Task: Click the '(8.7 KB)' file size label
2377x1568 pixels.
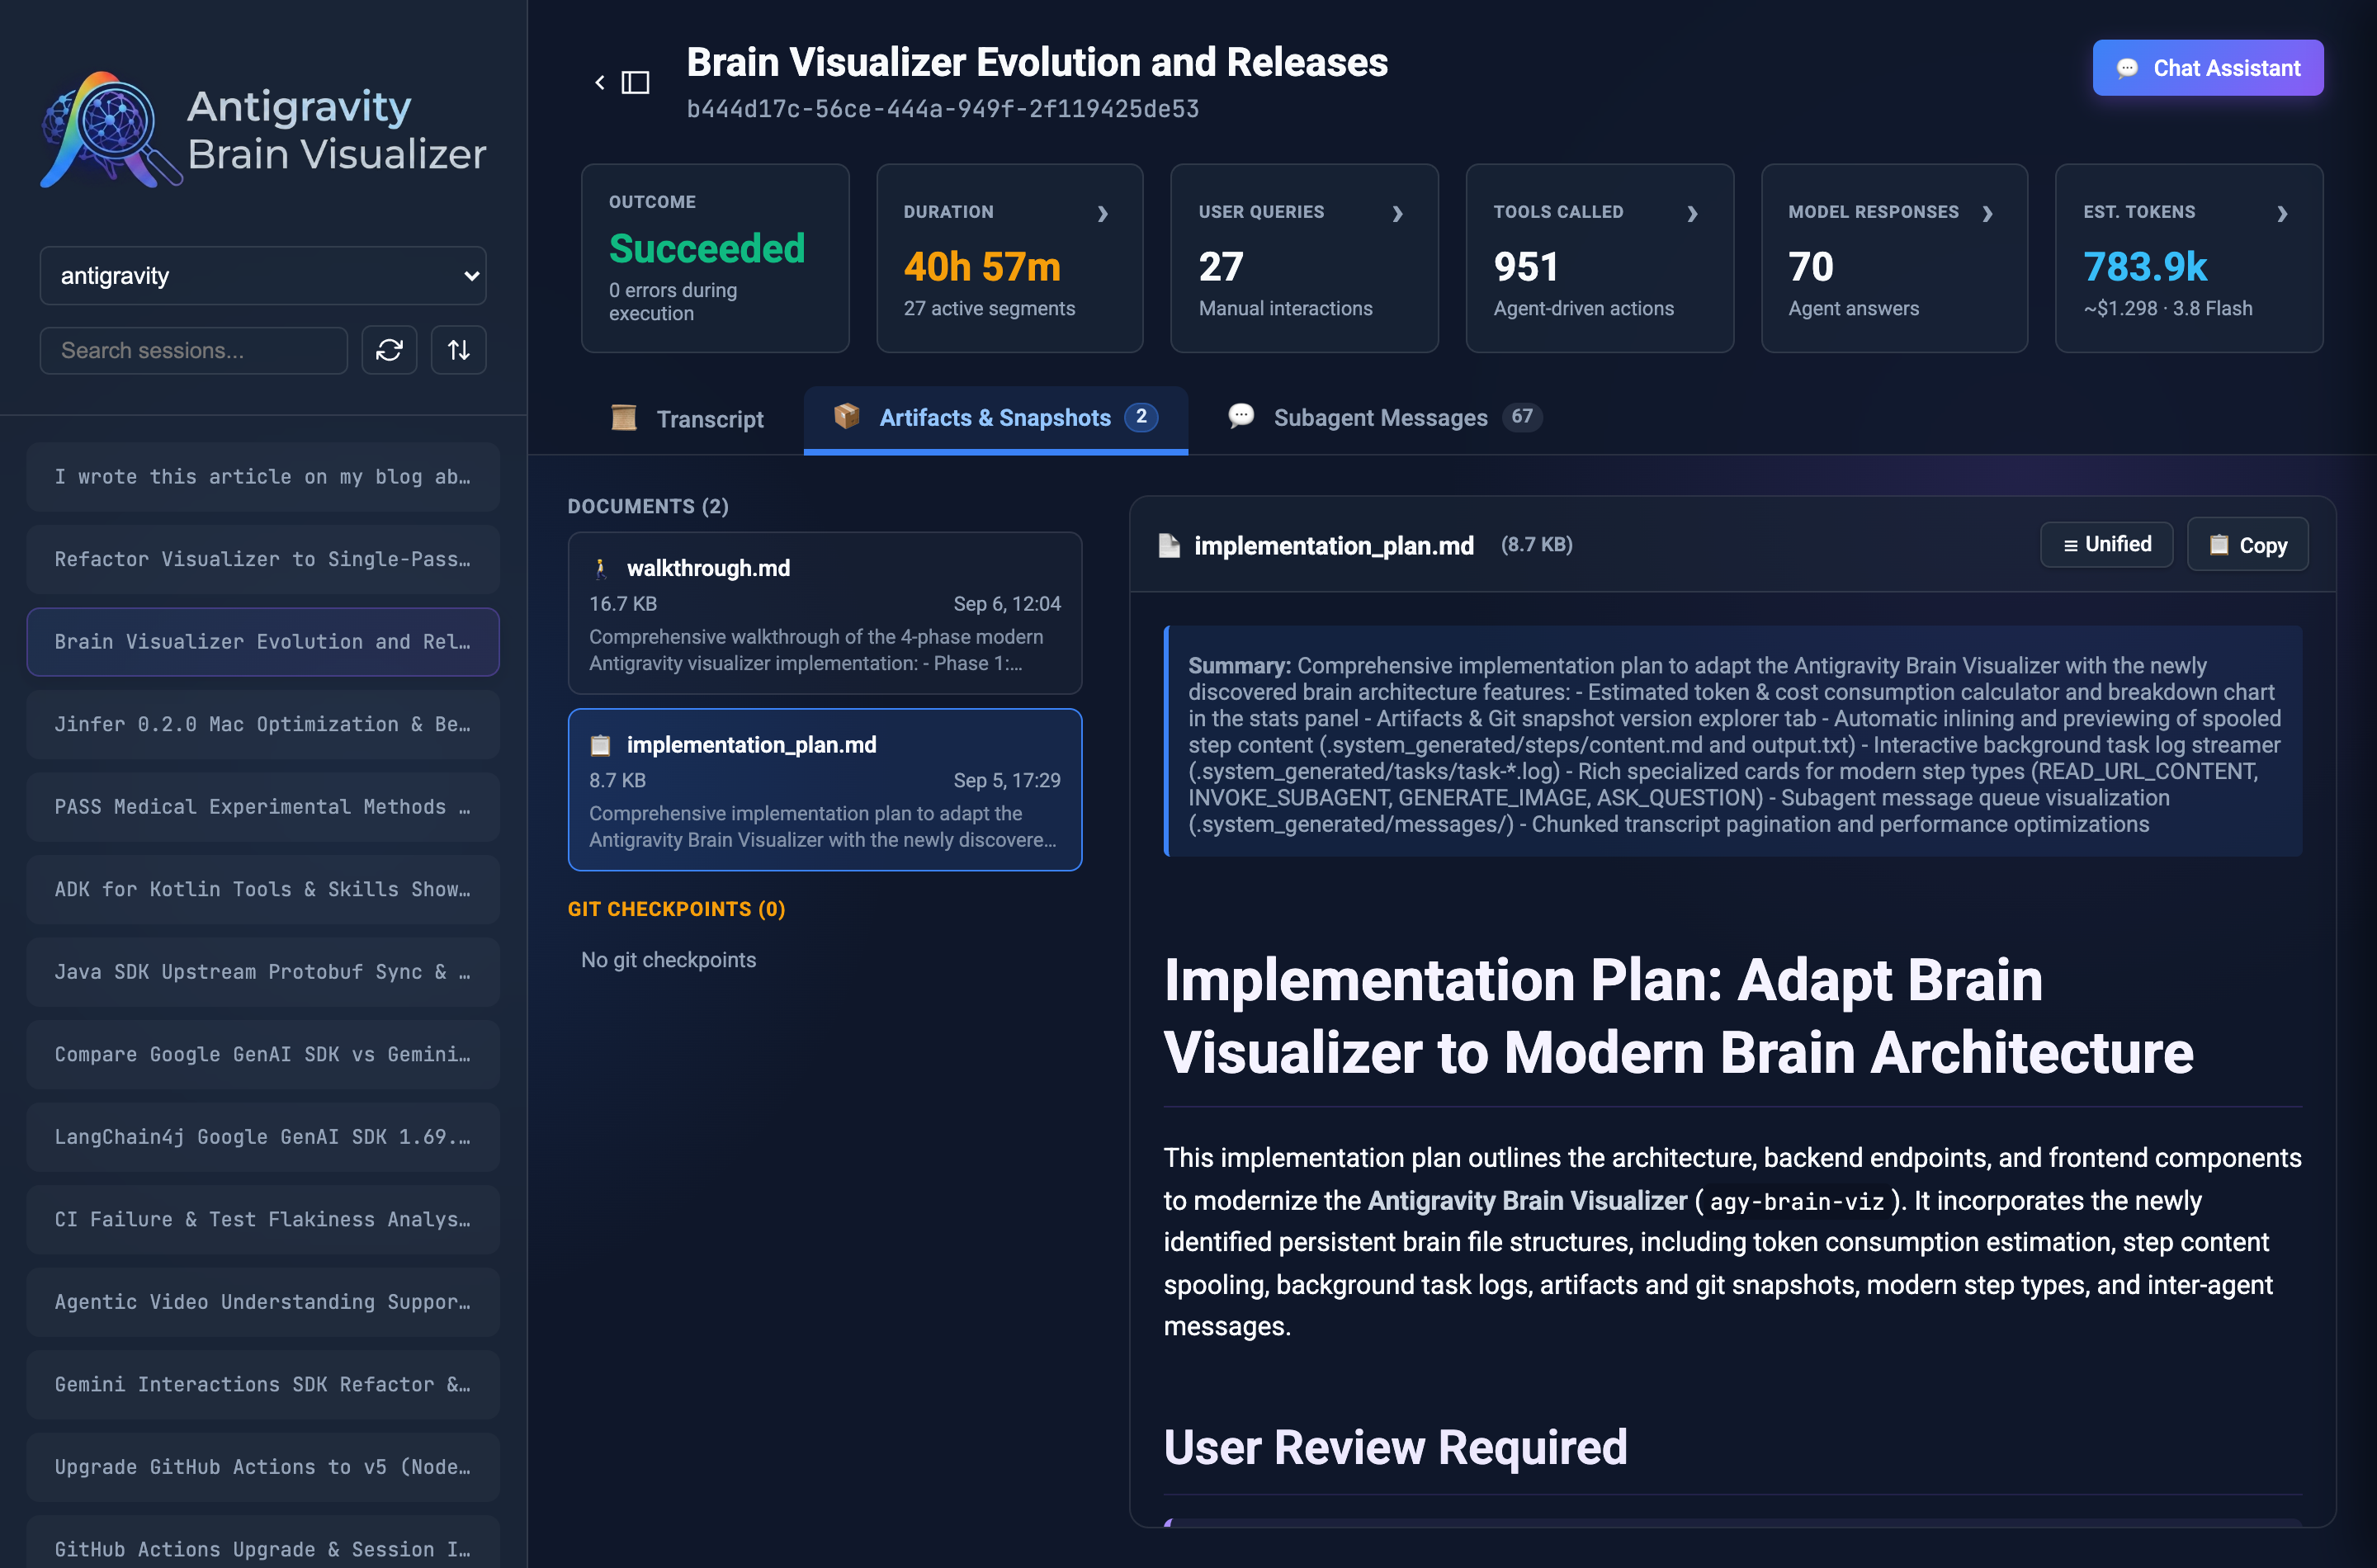Action: [1537, 544]
